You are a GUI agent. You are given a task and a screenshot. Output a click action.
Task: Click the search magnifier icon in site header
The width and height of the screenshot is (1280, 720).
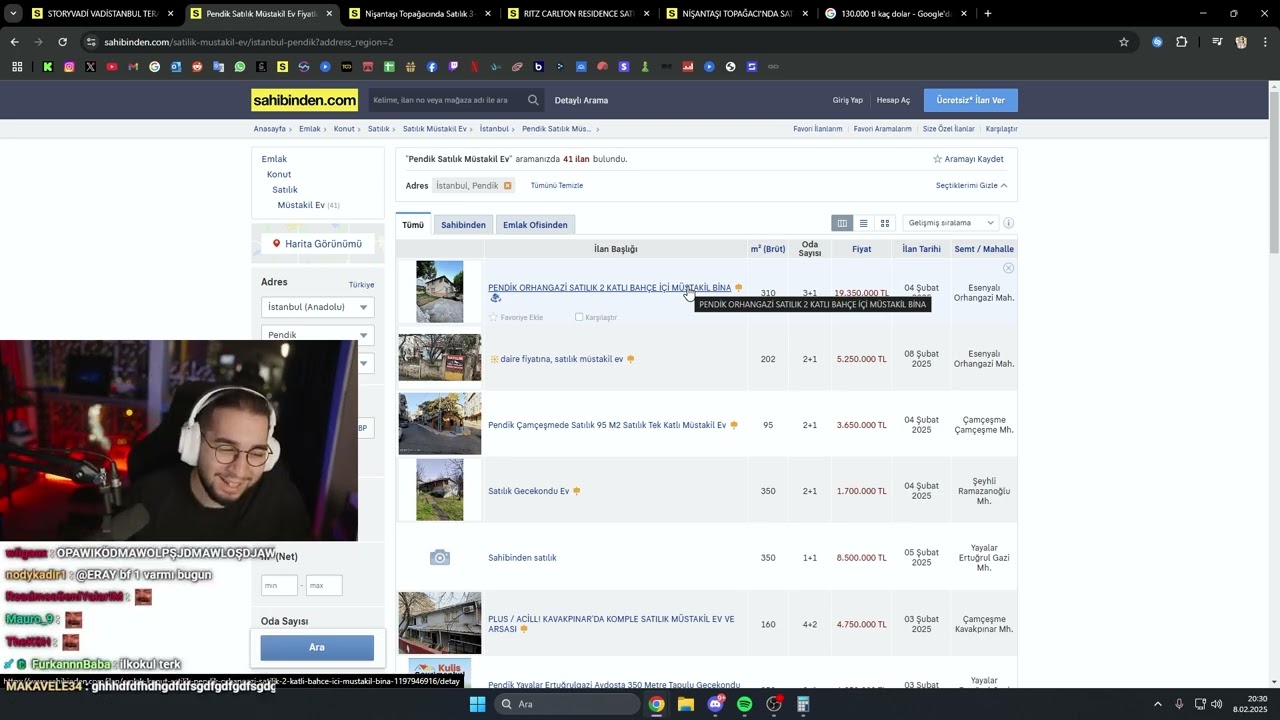coord(533,100)
